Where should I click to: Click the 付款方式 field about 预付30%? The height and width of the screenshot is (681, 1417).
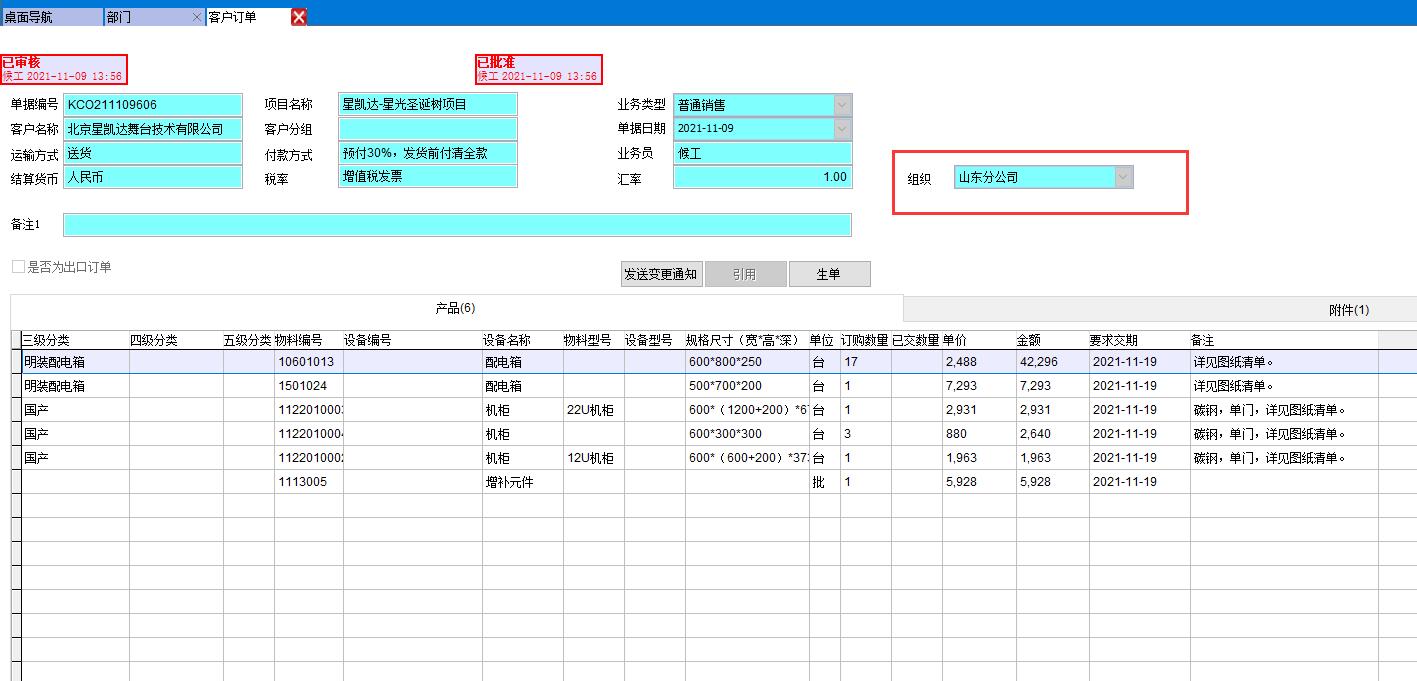click(427, 153)
